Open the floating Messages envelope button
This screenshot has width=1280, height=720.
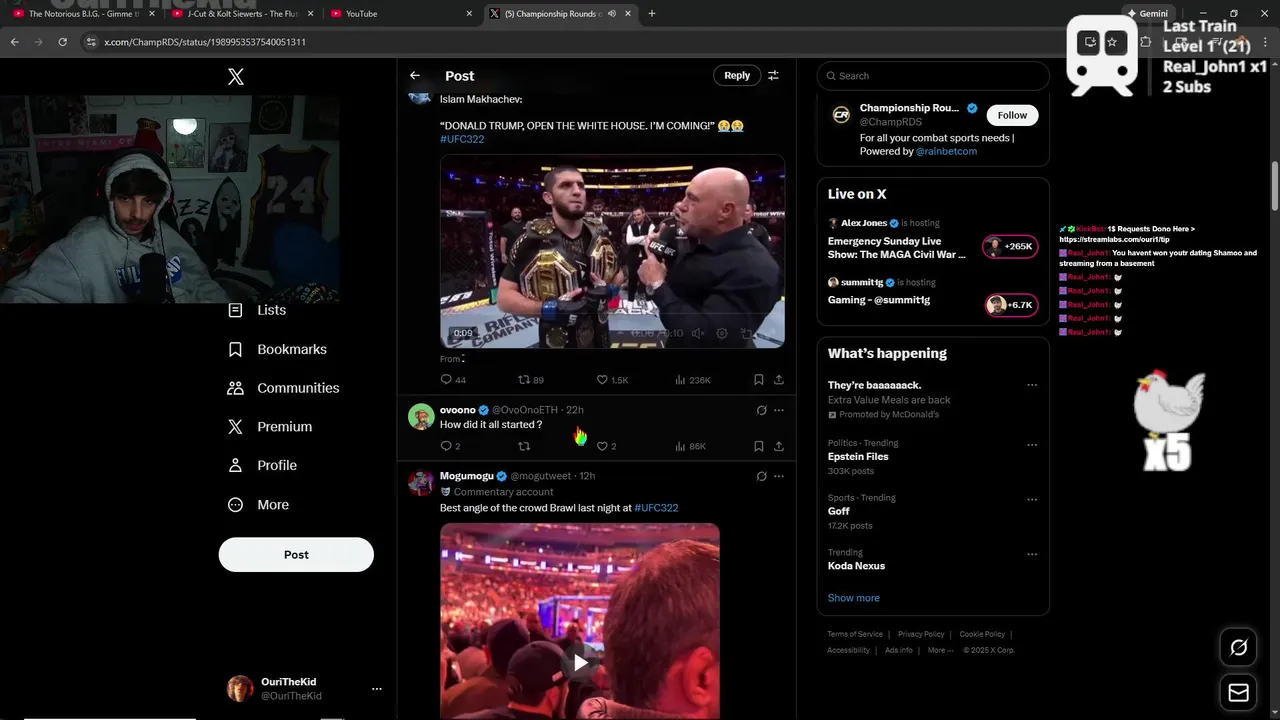point(1238,693)
